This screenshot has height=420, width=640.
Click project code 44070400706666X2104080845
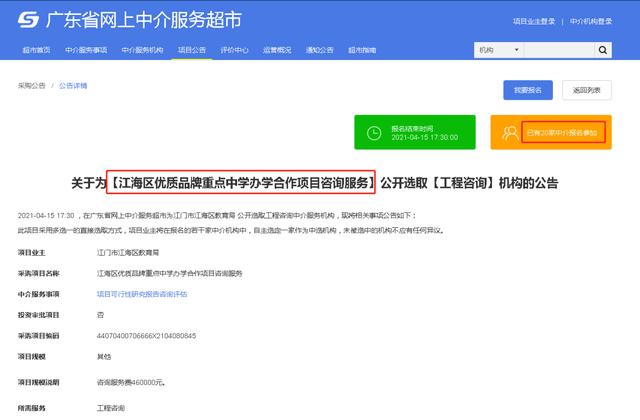click(x=146, y=336)
